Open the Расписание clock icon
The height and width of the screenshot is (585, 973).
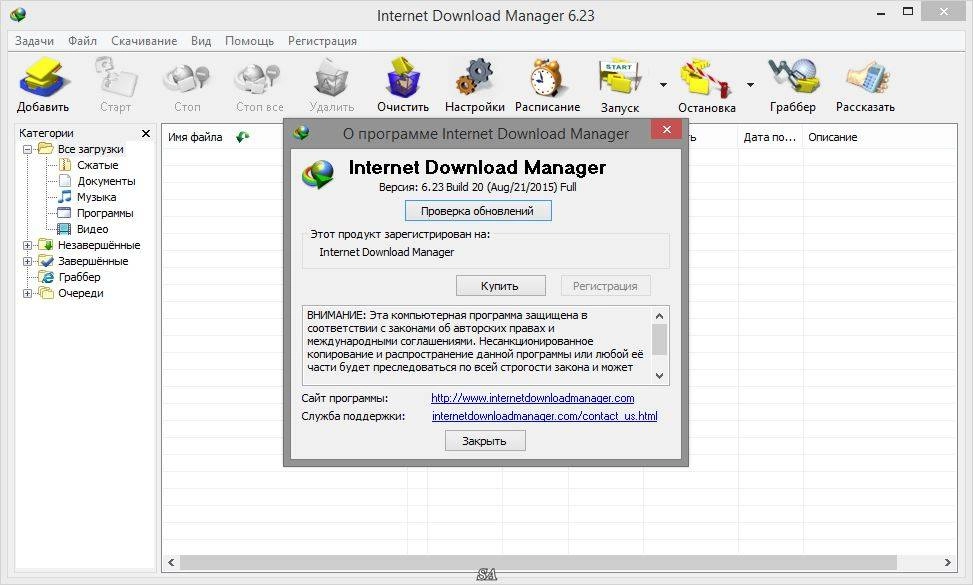tap(547, 78)
